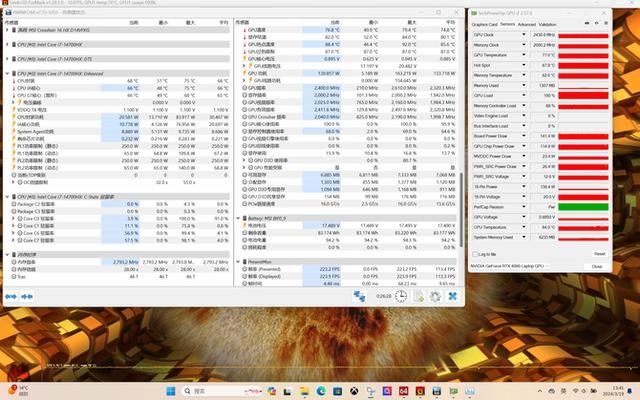
Task: Click the Close button in GPU-Z
Action: (x=597, y=267)
